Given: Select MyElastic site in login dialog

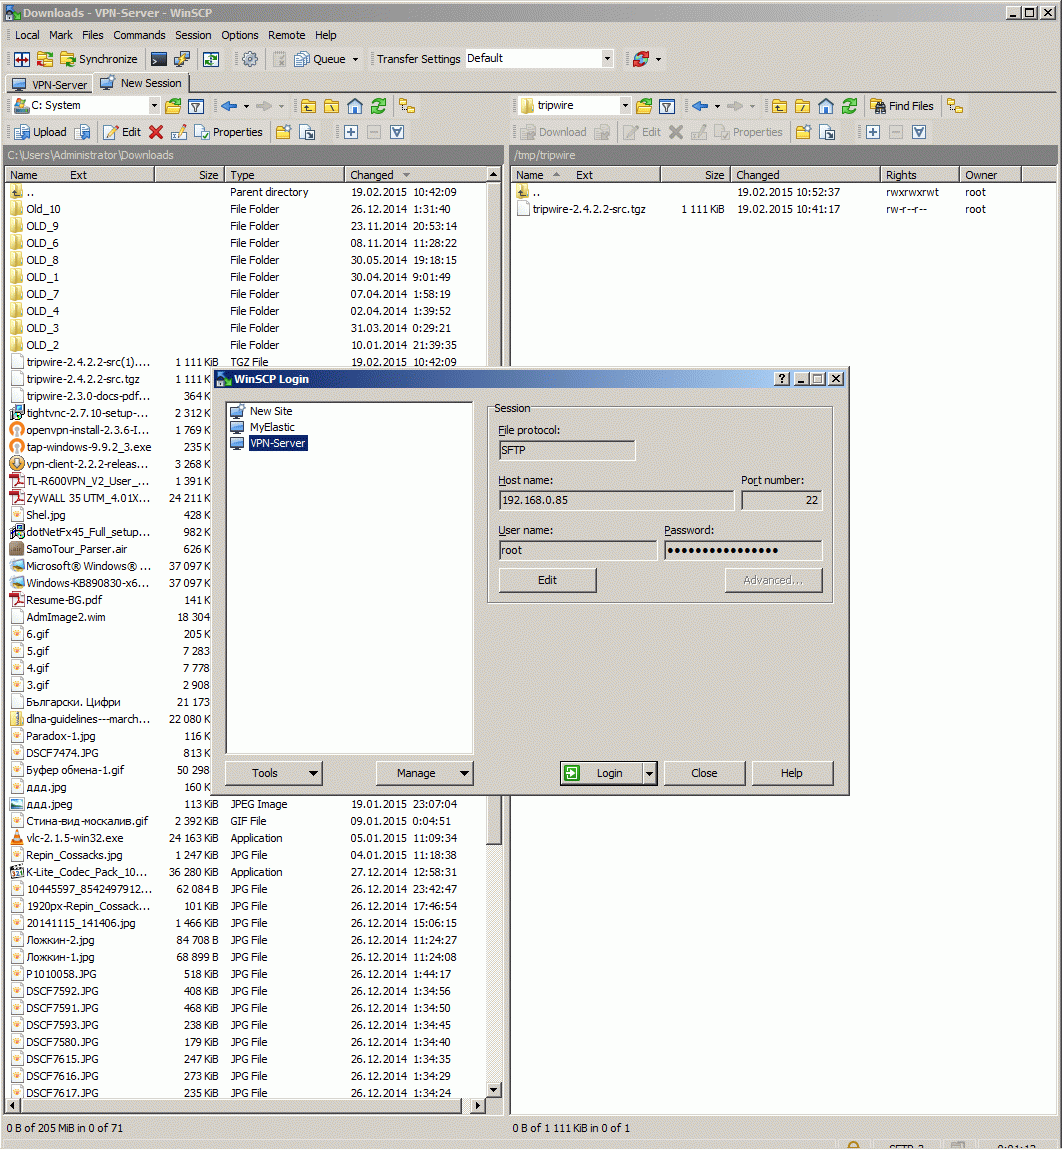Looking at the screenshot, I should tap(272, 428).
